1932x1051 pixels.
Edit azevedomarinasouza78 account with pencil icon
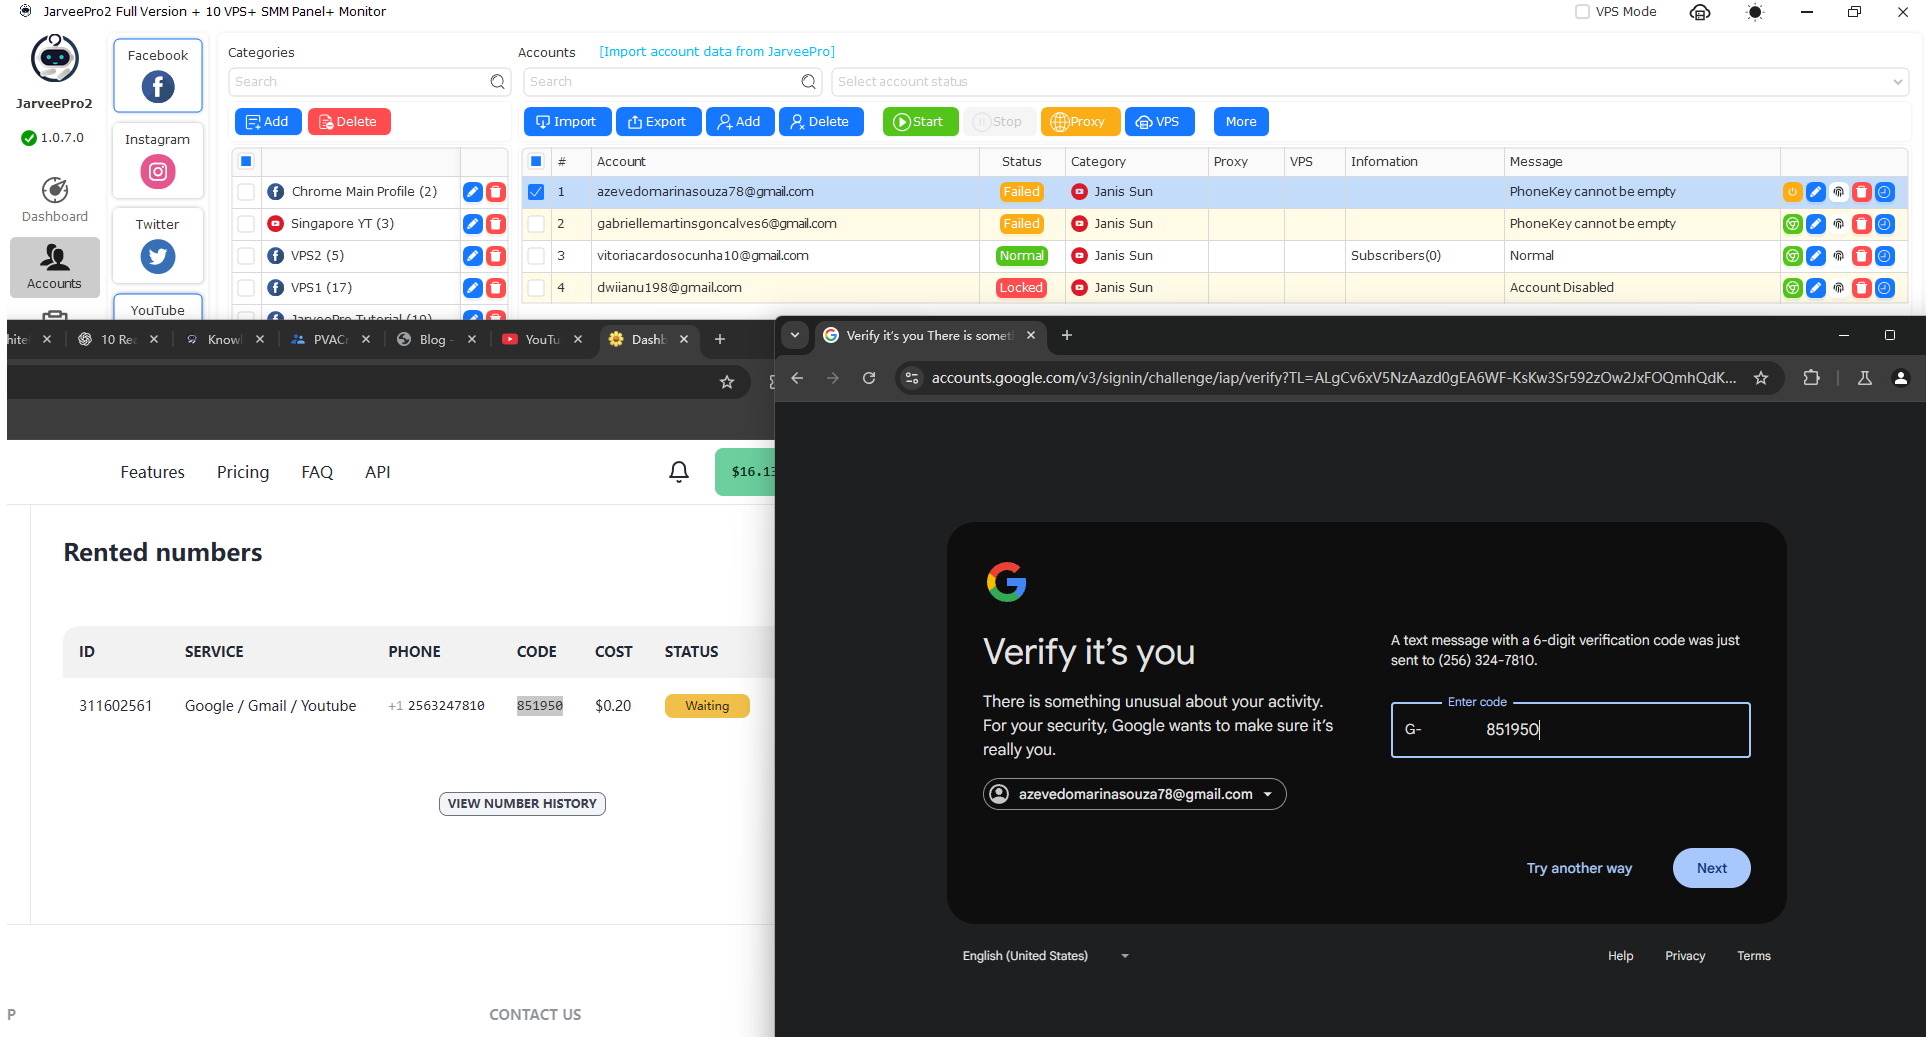(x=1816, y=192)
